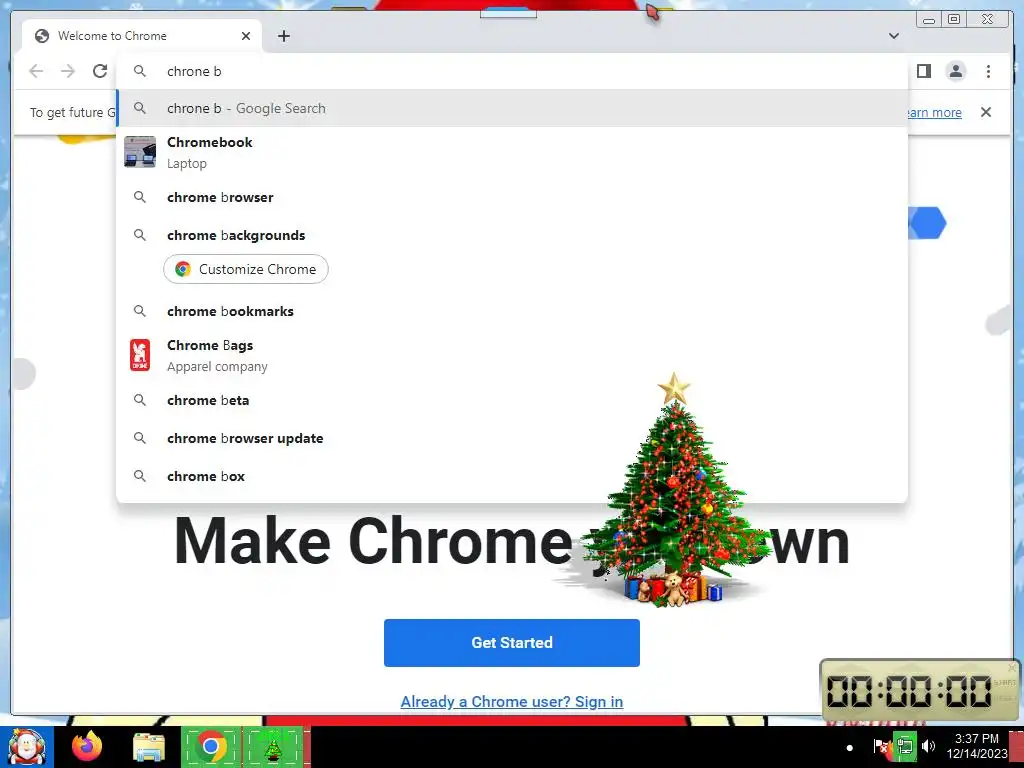Screen dimensions: 1024x768
Task: Click the back navigation arrow
Action: [x=36, y=71]
